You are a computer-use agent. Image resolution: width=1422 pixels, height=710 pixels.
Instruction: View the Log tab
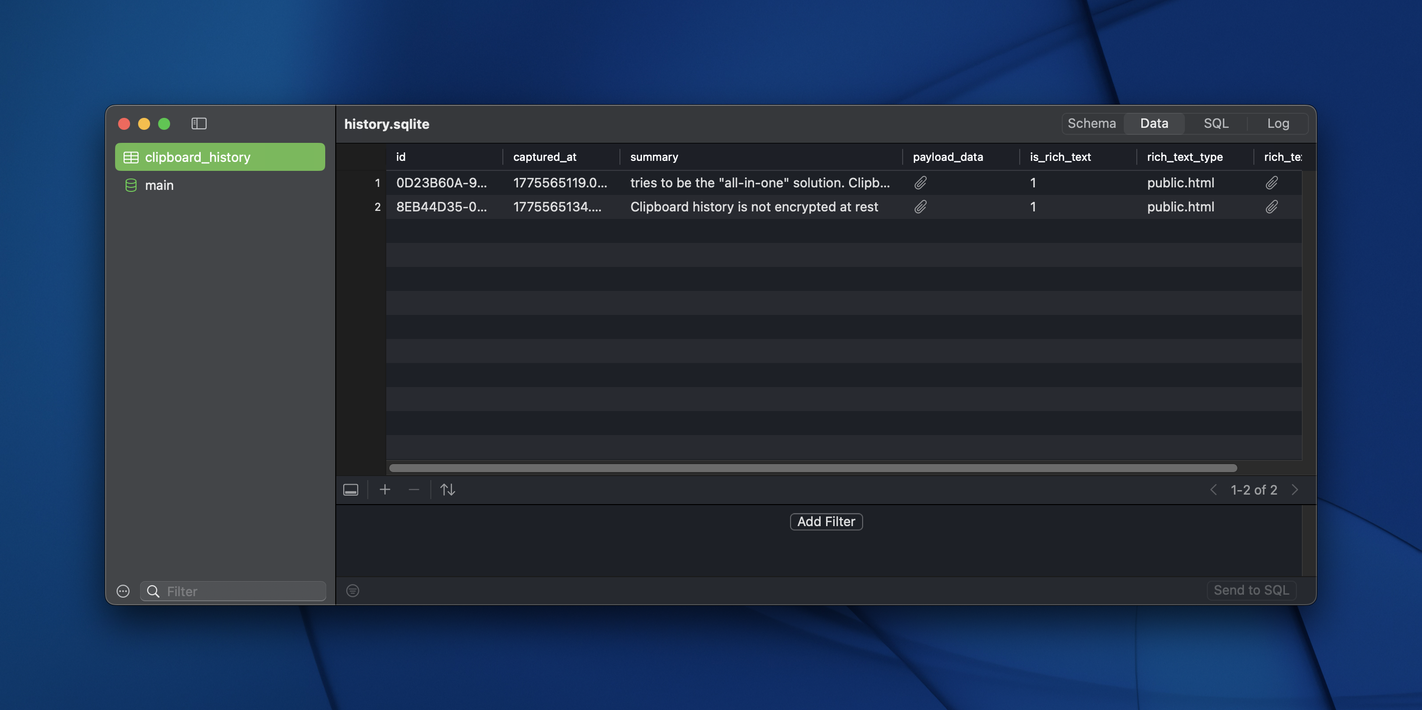tap(1277, 123)
